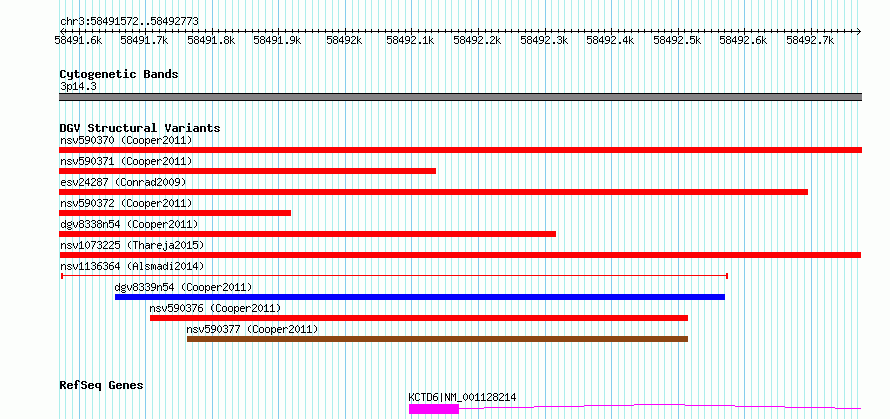Screen dimensions: 890x419
Task: Select the nsv590371 (Cooper2011) variant bar
Action: (247, 171)
